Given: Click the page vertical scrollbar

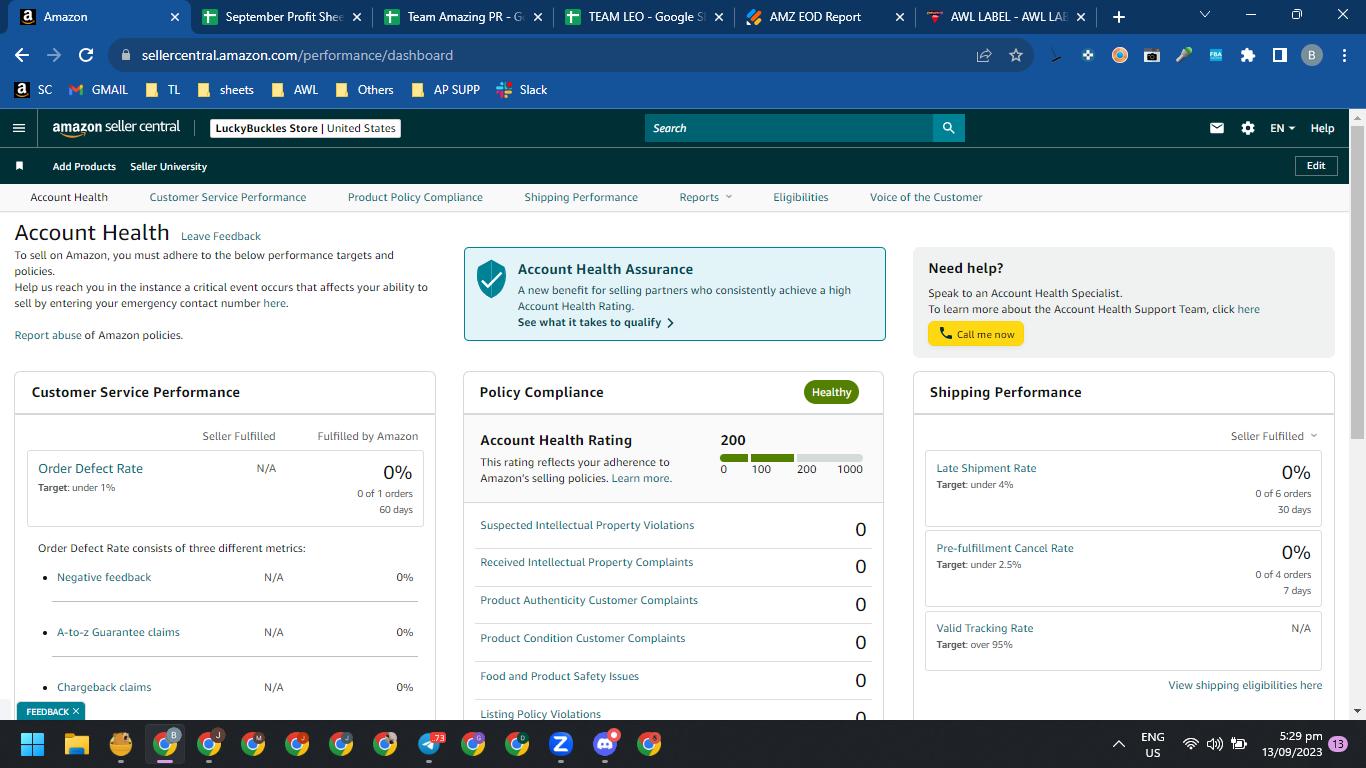Looking at the screenshot, I should pos(1357,280).
